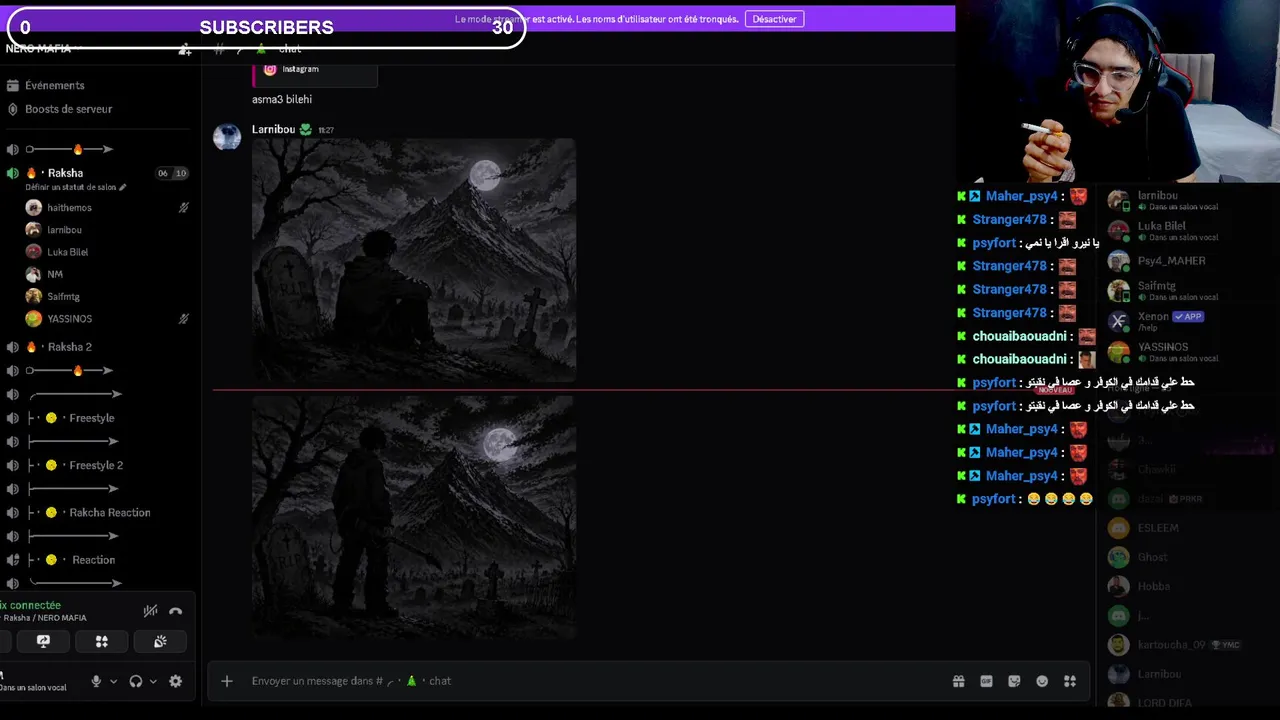Share your screen
The width and height of the screenshot is (1280, 720).
tap(43, 641)
